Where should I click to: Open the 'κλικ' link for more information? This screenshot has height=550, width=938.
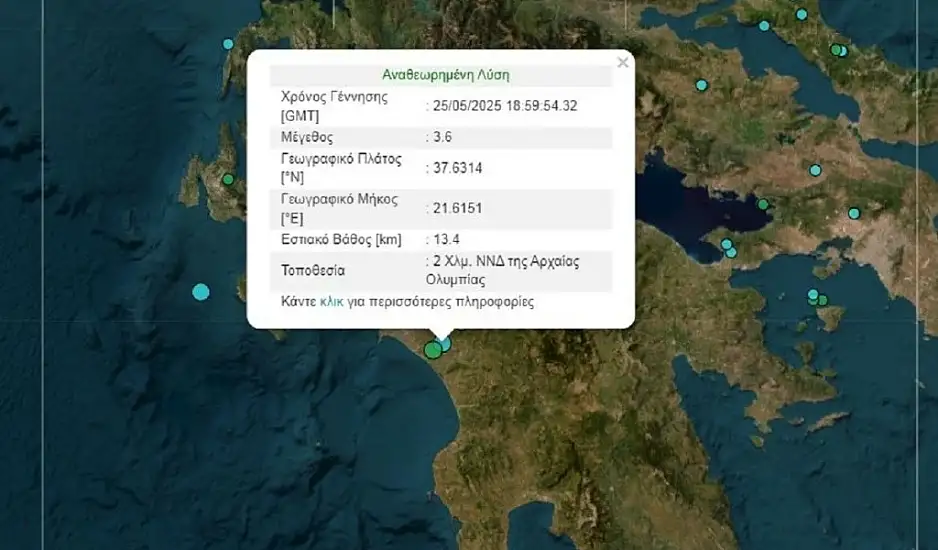[331, 301]
